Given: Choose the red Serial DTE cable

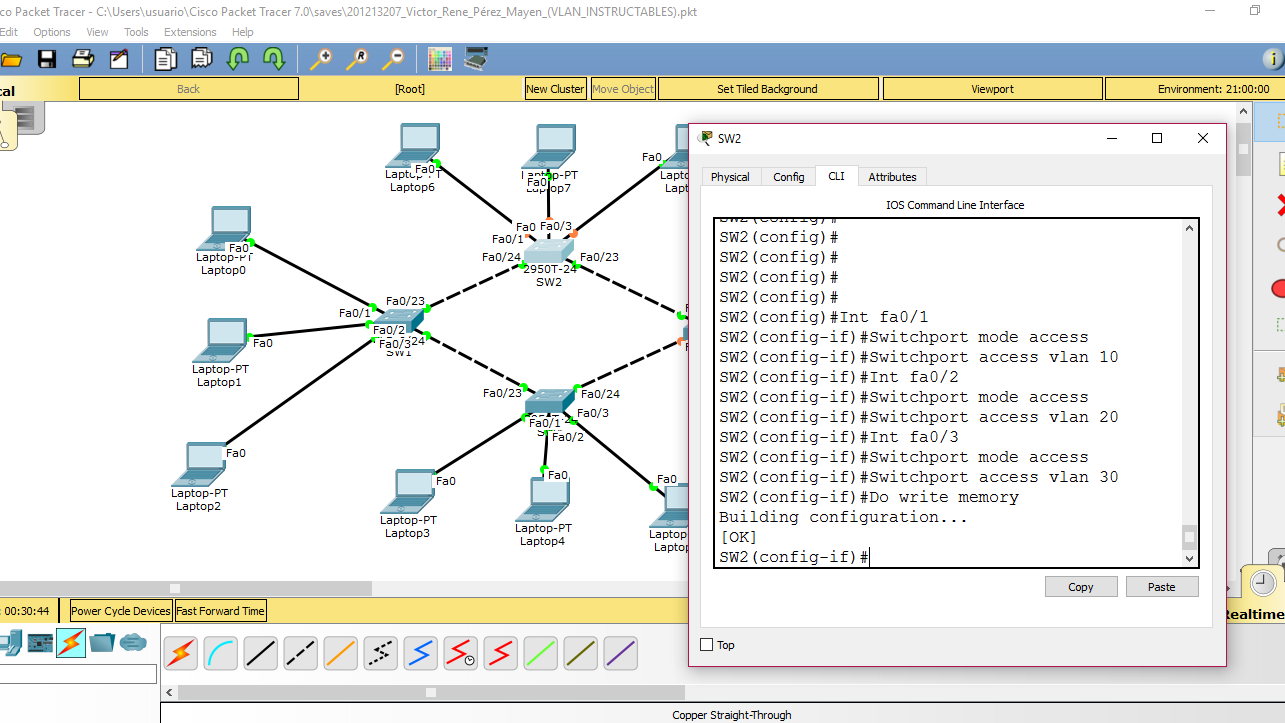Looking at the screenshot, I should click(501, 653).
